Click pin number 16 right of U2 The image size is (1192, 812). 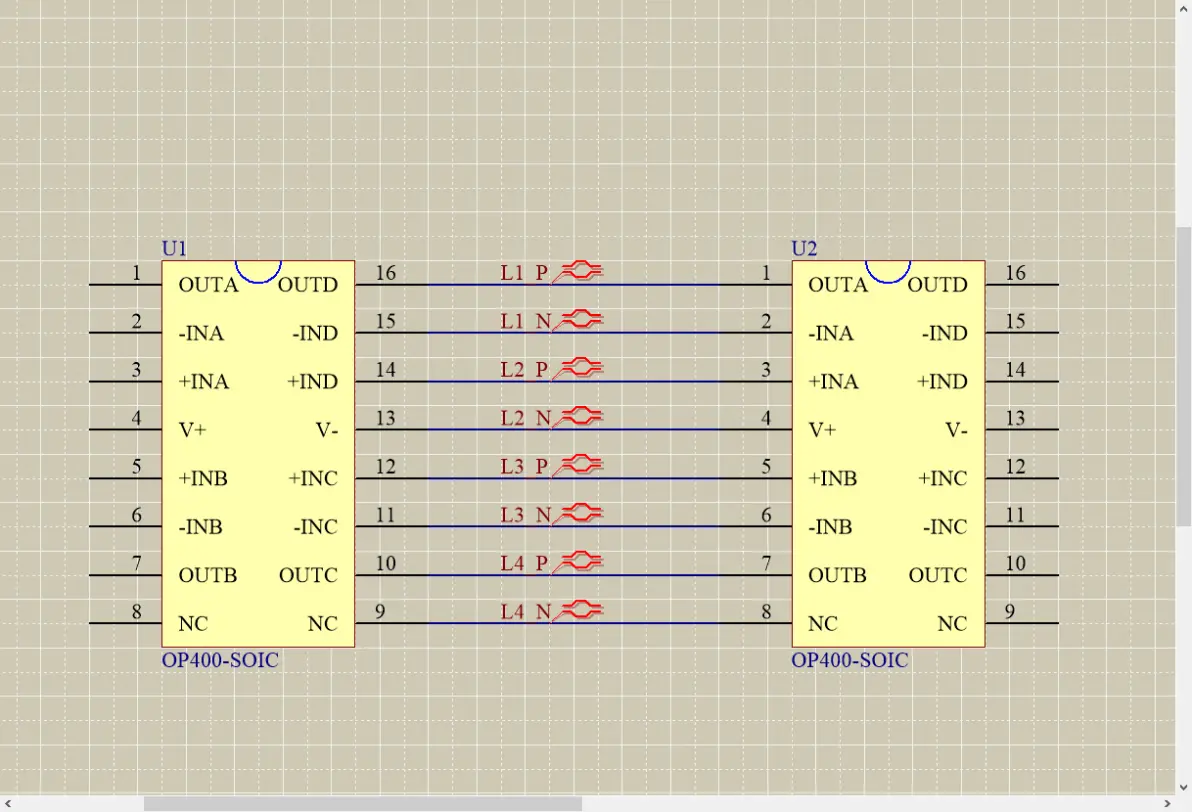click(1016, 273)
